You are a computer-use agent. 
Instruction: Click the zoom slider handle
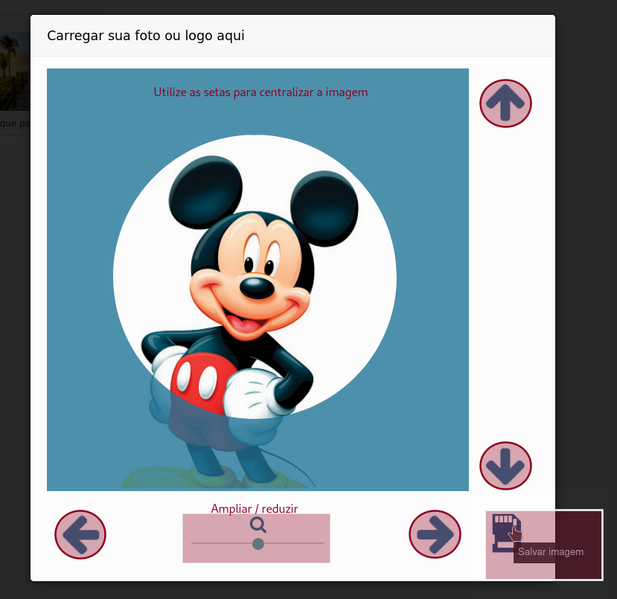[258, 544]
